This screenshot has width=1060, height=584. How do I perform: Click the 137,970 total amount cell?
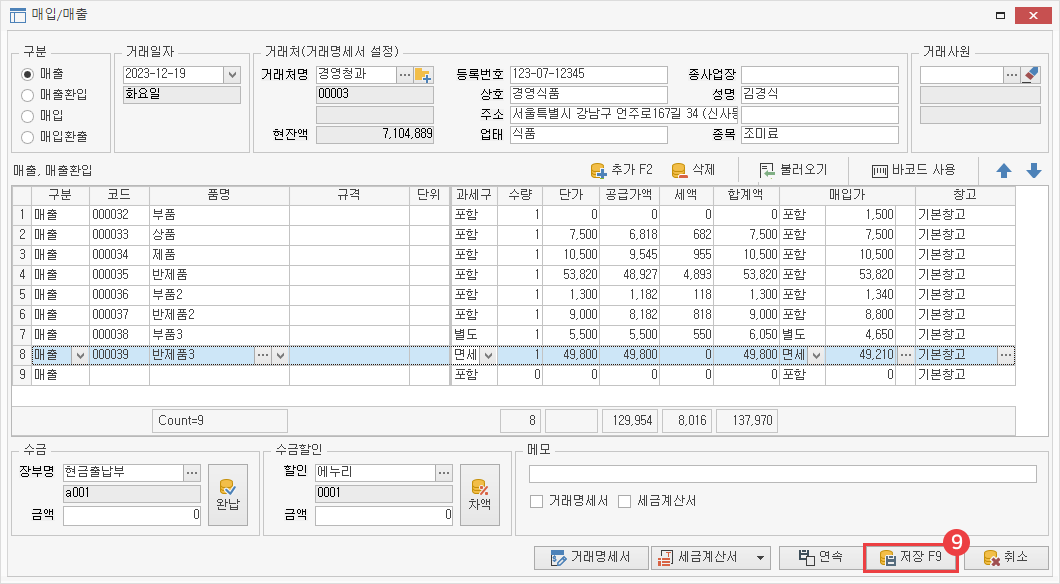click(746, 421)
